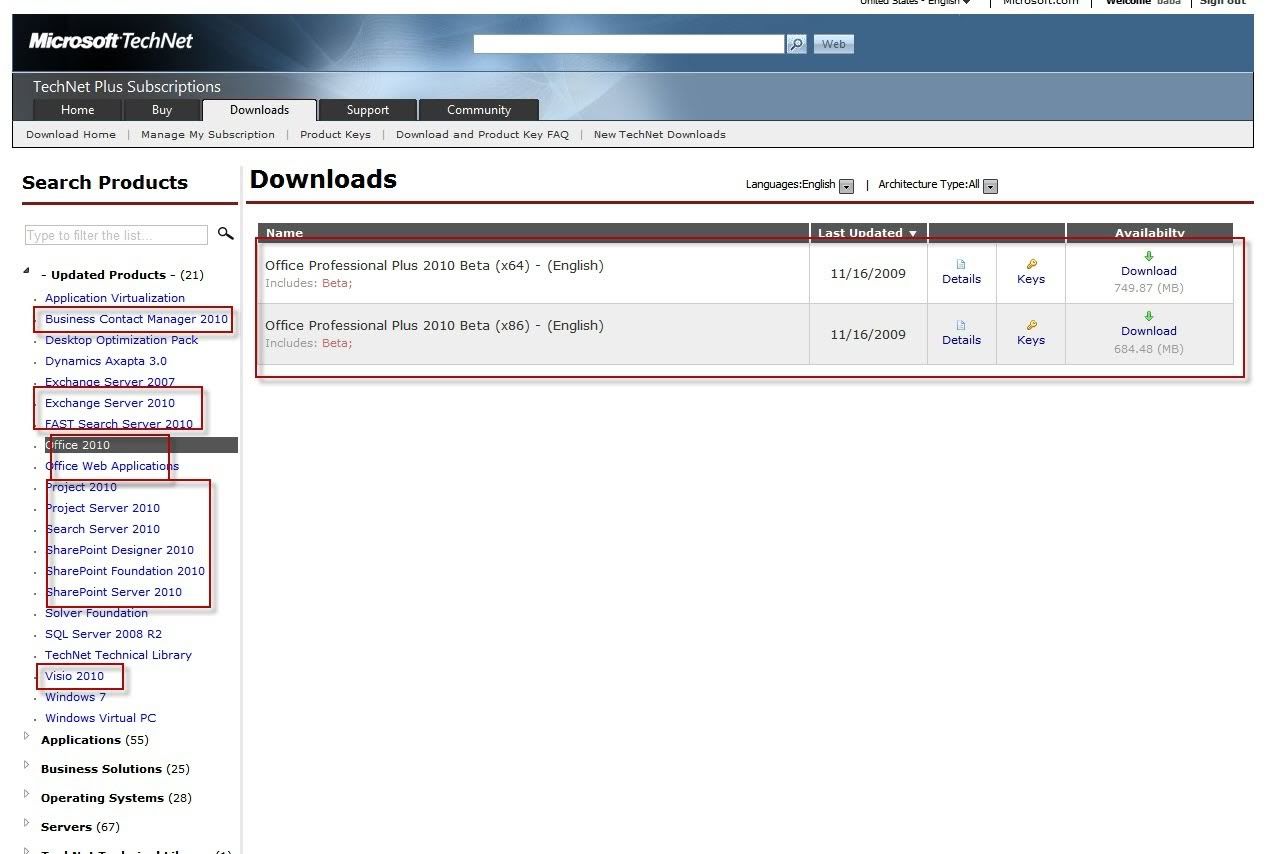Open Details icon for Office 2010 x64
1280x854 pixels.
point(961,265)
